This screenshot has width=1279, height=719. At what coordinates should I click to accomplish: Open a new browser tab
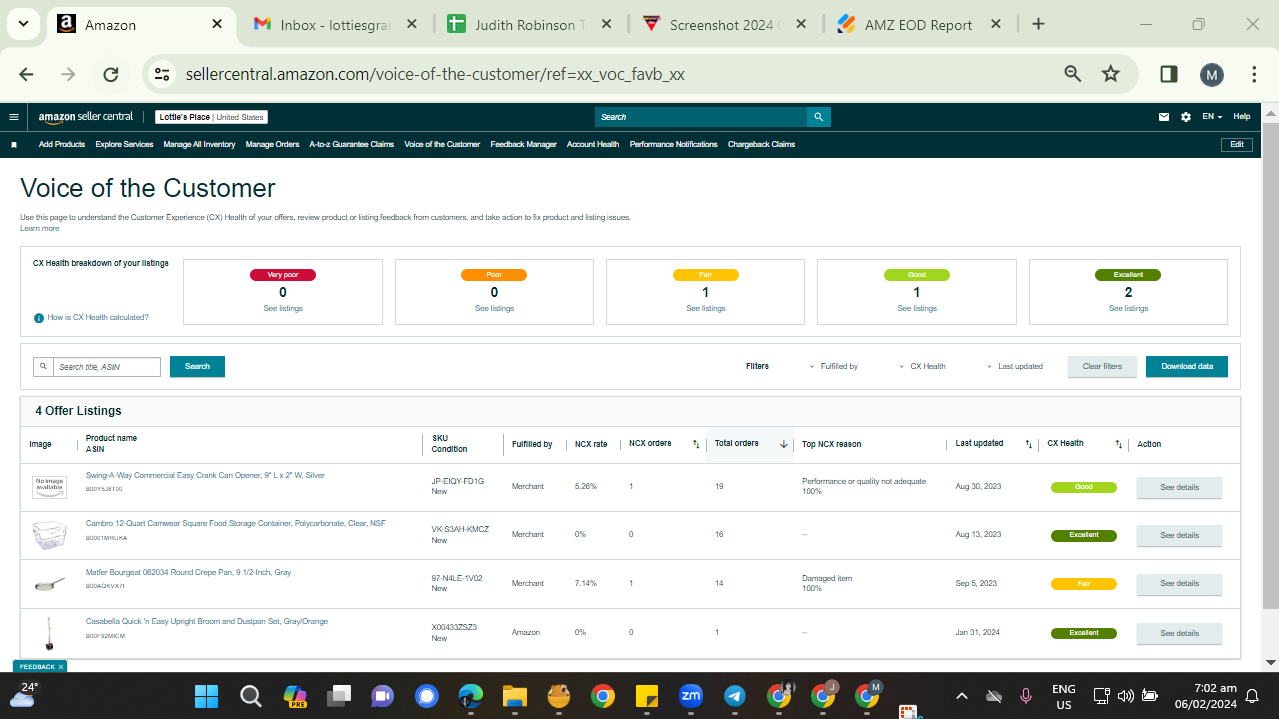point(1038,24)
